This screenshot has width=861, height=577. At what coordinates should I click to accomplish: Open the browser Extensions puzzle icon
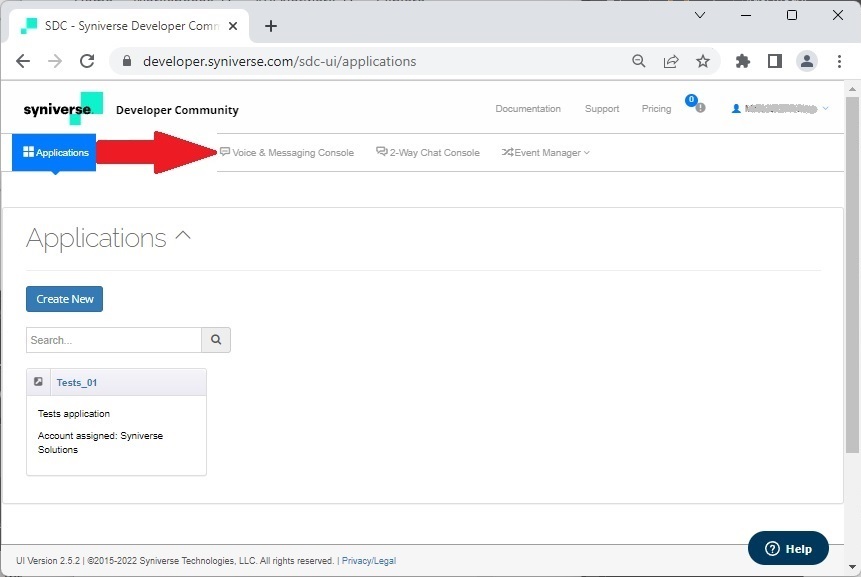[742, 61]
